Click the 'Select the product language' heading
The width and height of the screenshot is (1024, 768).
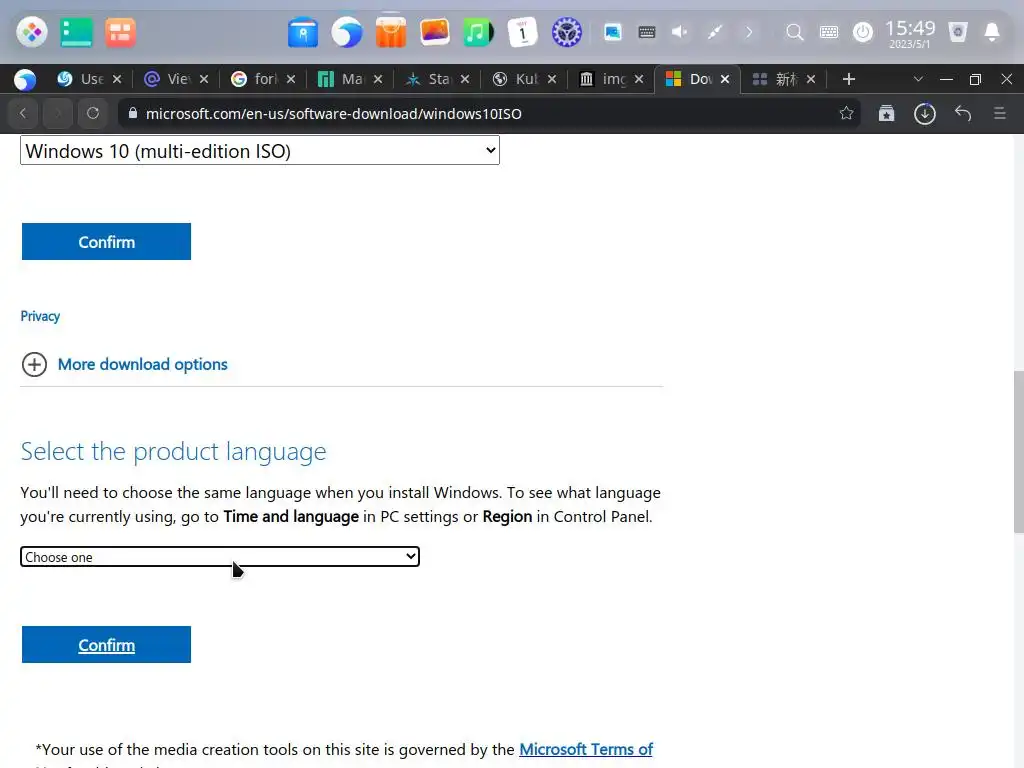pos(173,451)
